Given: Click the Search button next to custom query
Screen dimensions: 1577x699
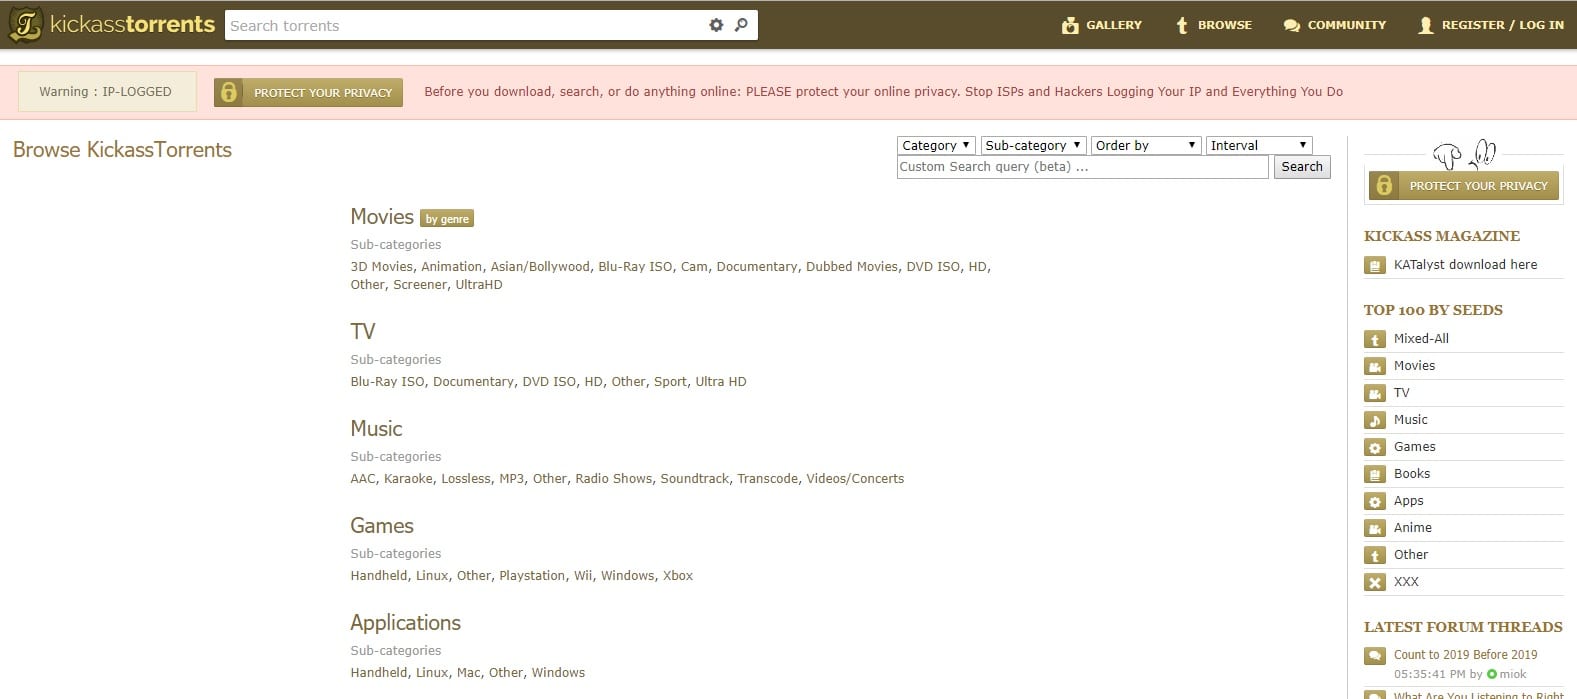Looking at the screenshot, I should pyautogui.click(x=1302, y=167).
